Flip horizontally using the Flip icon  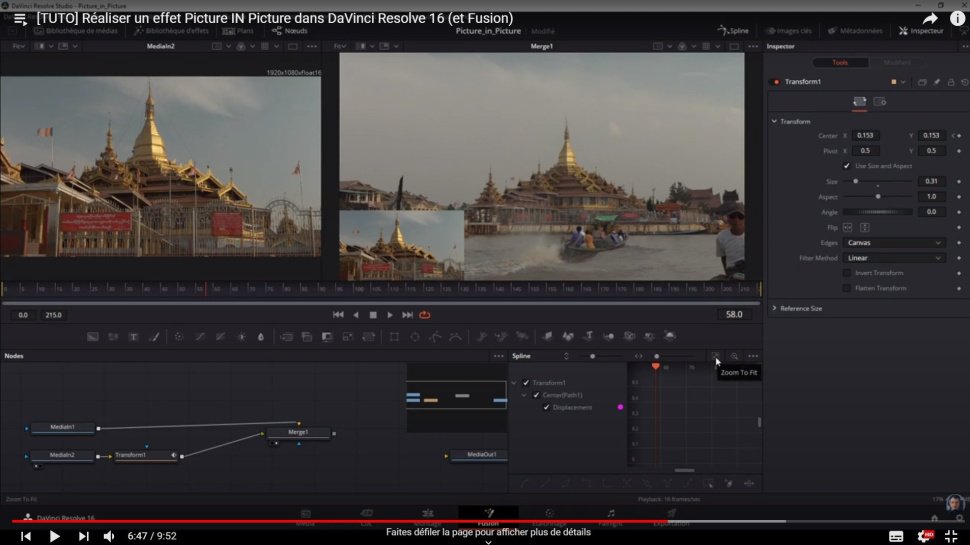pyautogui.click(x=848, y=227)
